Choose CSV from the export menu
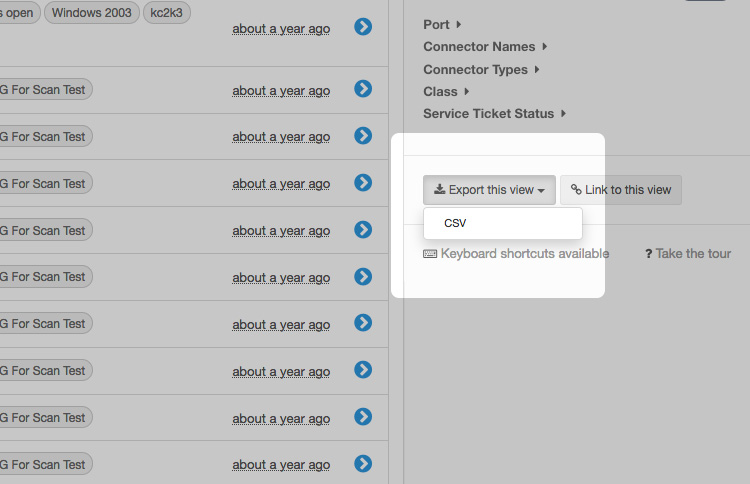The image size is (750, 484). pyautogui.click(x=455, y=223)
